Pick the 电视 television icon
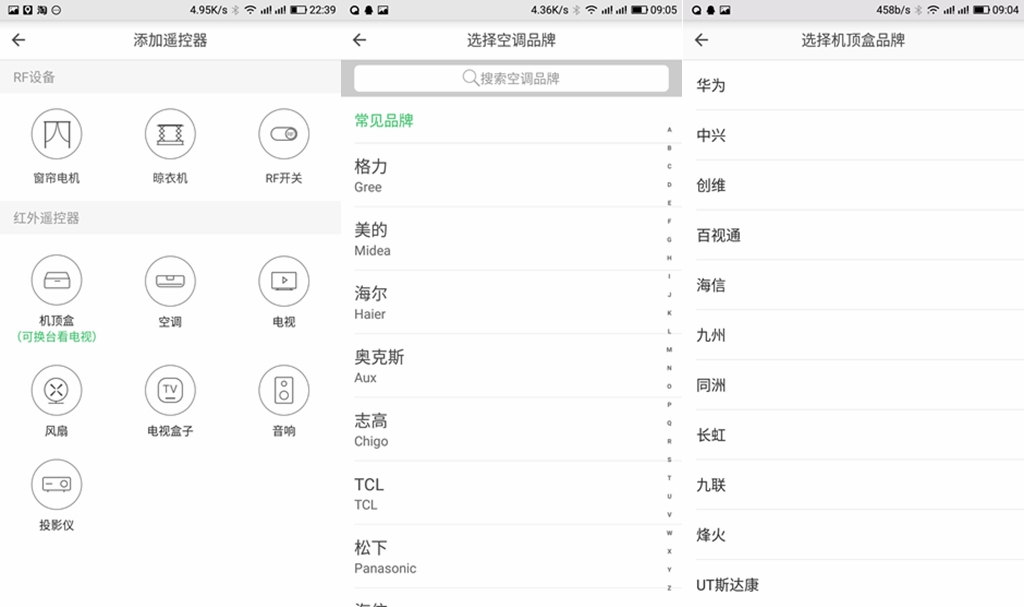The image size is (1024, 607). [x=283, y=280]
